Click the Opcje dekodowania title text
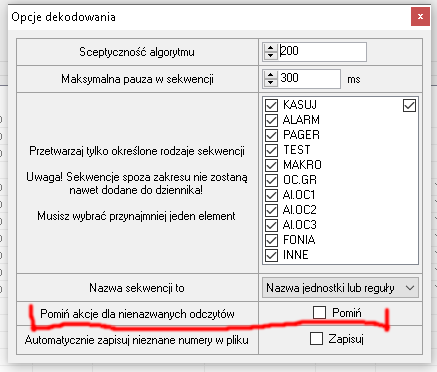 tap(63, 17)
